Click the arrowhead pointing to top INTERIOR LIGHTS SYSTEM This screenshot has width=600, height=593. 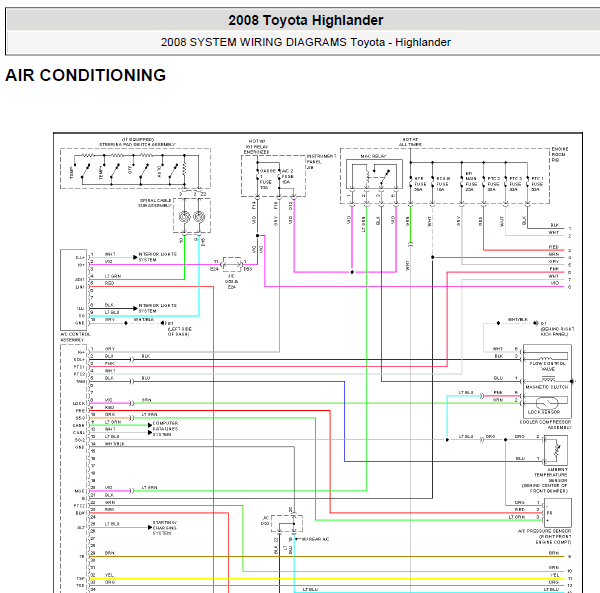tap(135, 257)
